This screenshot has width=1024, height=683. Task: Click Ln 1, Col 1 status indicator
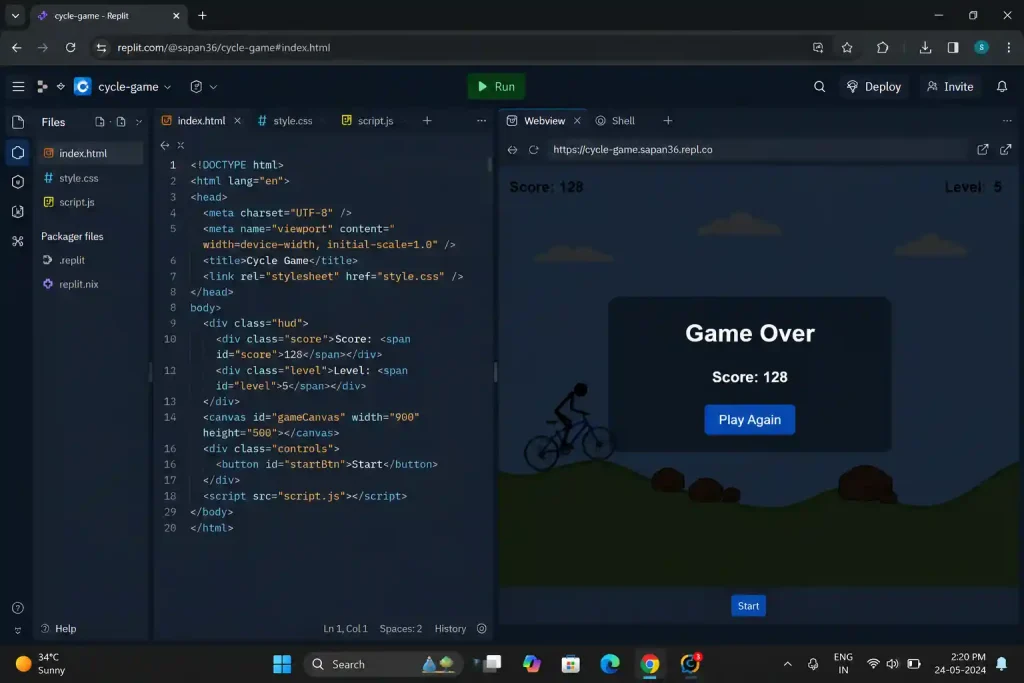[x=345, y=629]
